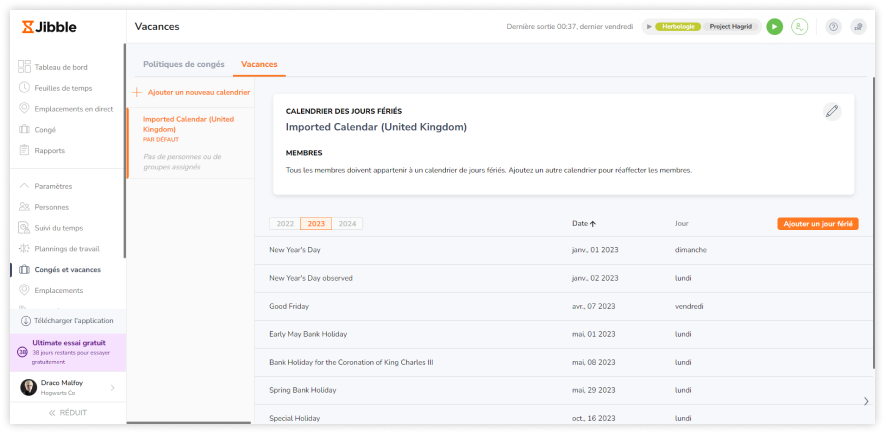Open Congé suitcase icon
Screen dimensions: 885x434
[24, 129]
